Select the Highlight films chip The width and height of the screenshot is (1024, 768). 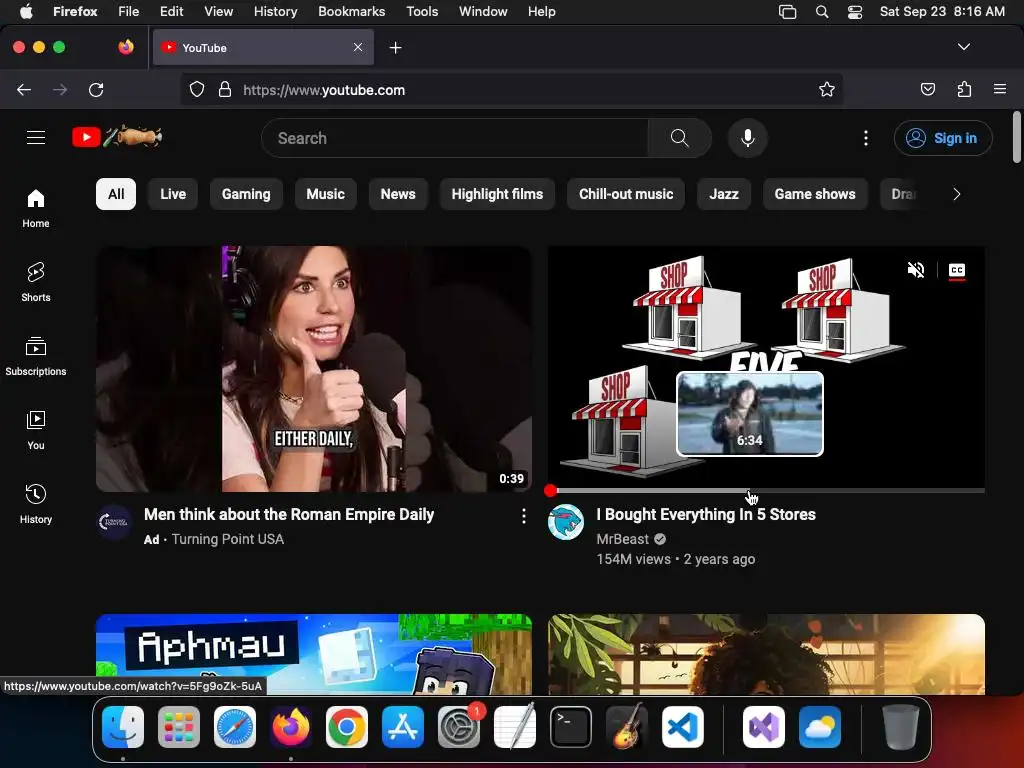coord(497,194)
